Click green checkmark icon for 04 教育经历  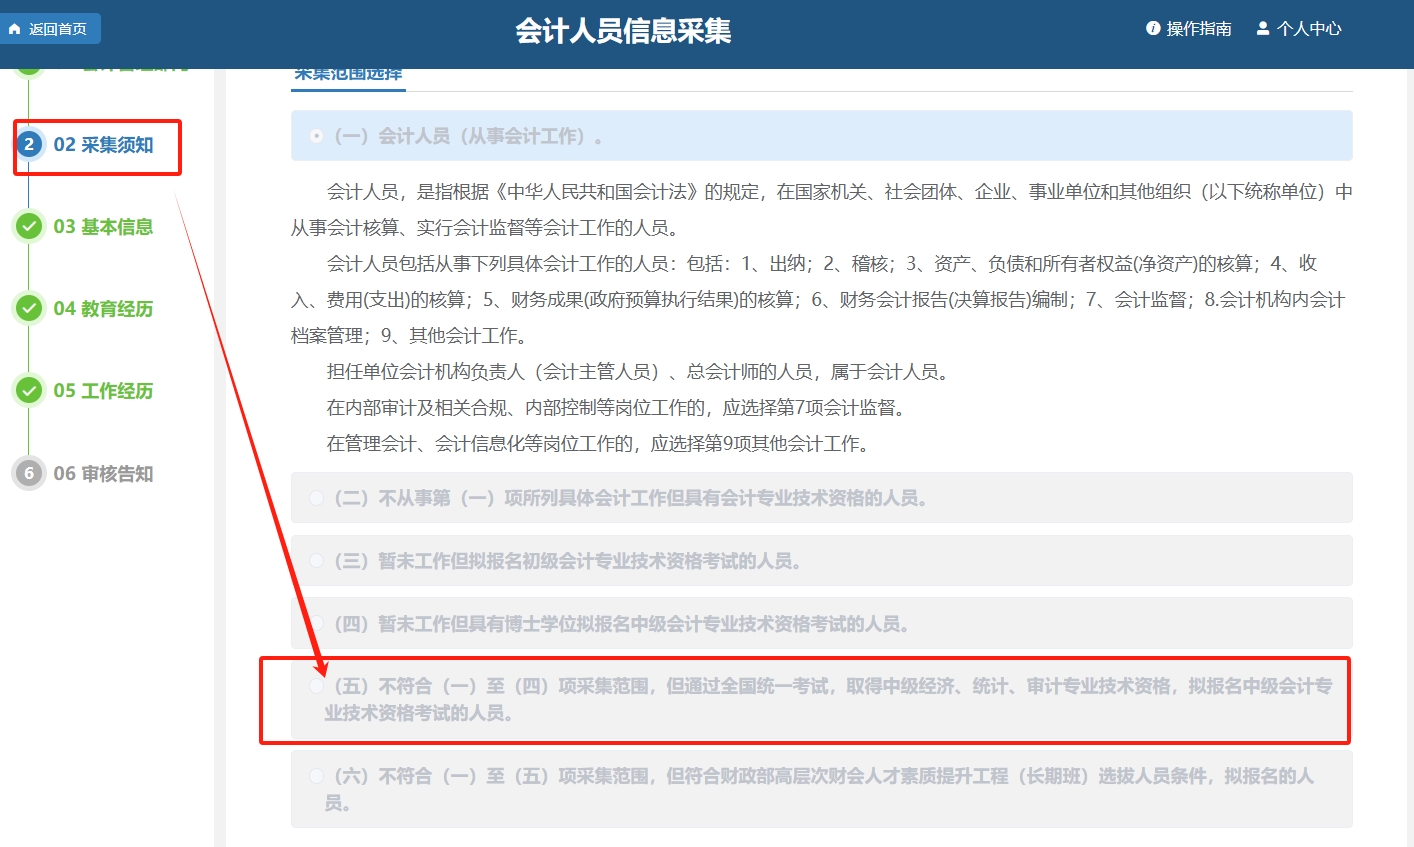(x=29, y=309)
